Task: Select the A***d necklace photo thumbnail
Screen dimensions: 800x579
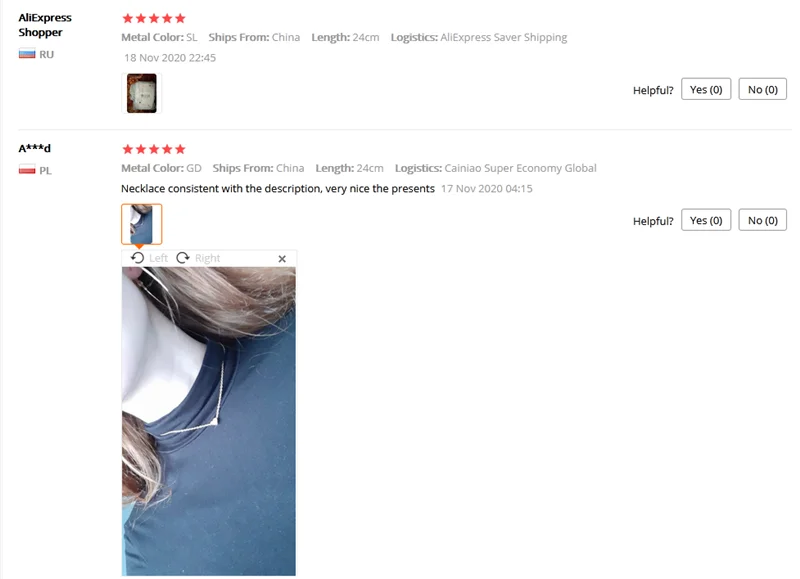Action: (142, 224)
